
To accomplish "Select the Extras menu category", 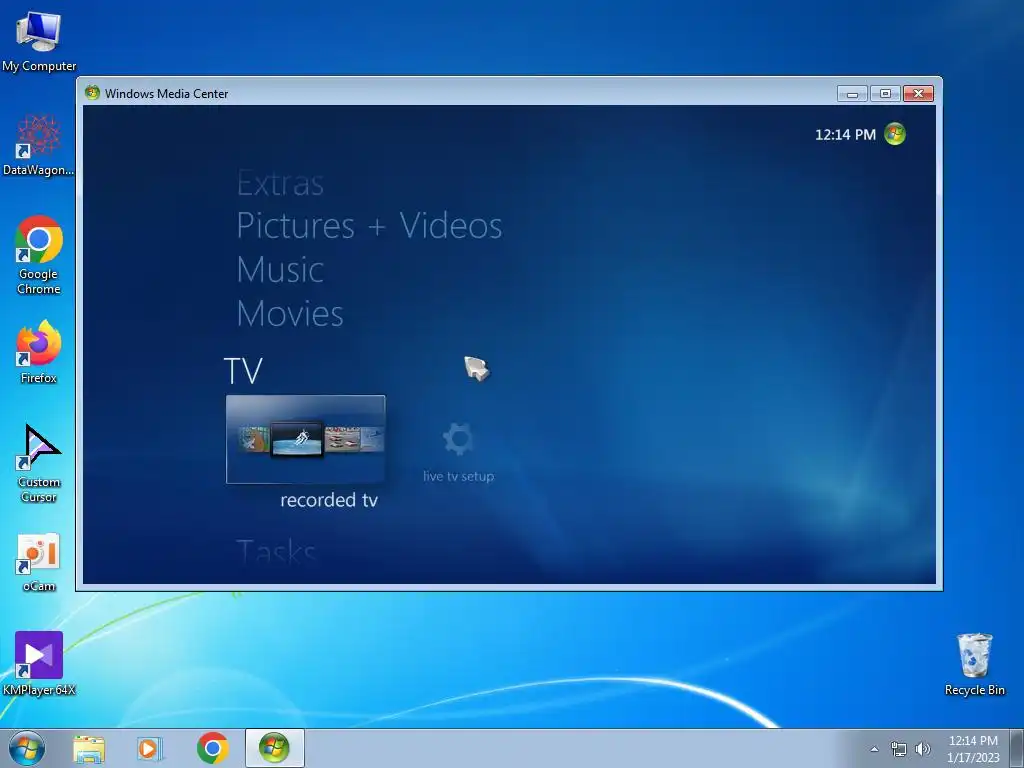I will coord(280,183).
